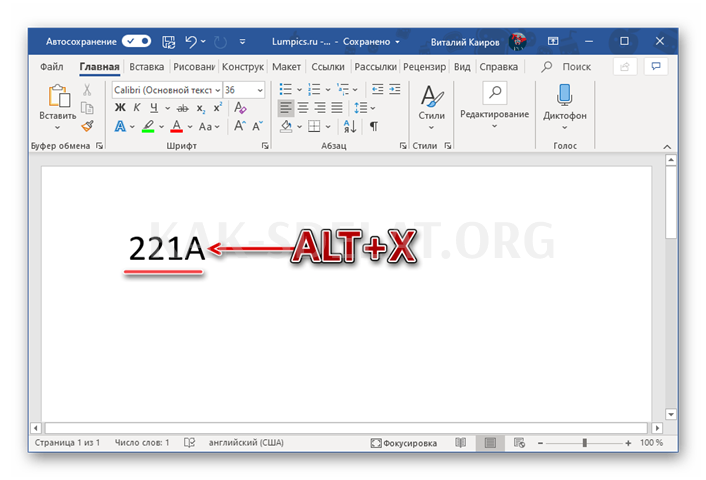
Task: Toggle superscript formatting
Action: 217,108
